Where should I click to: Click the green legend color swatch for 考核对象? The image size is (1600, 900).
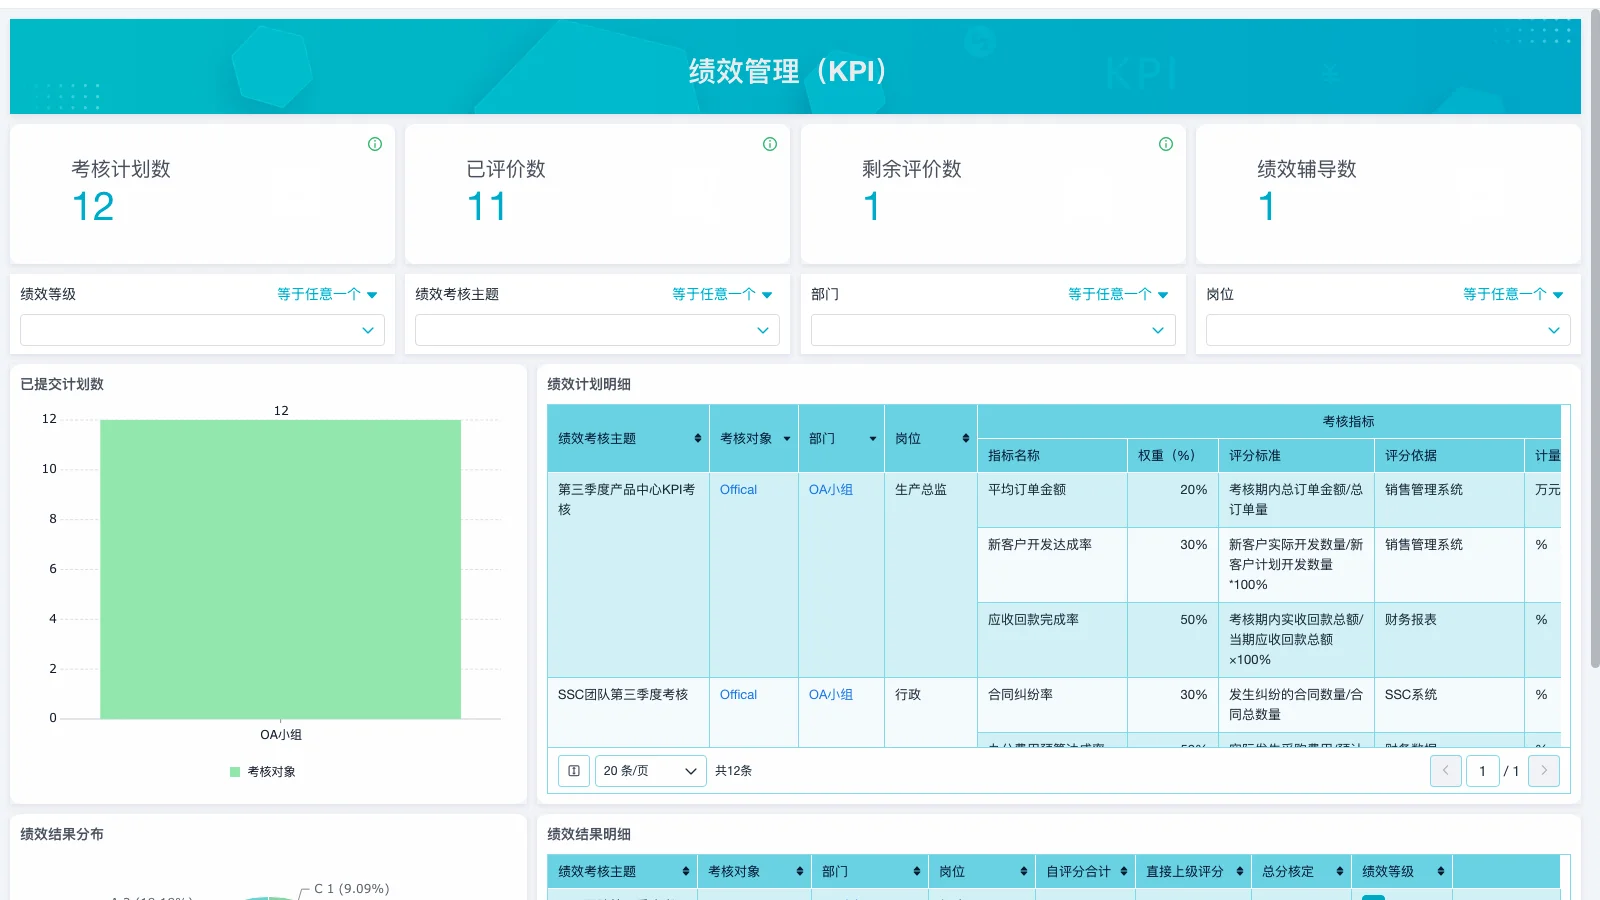tap(232, 771)
